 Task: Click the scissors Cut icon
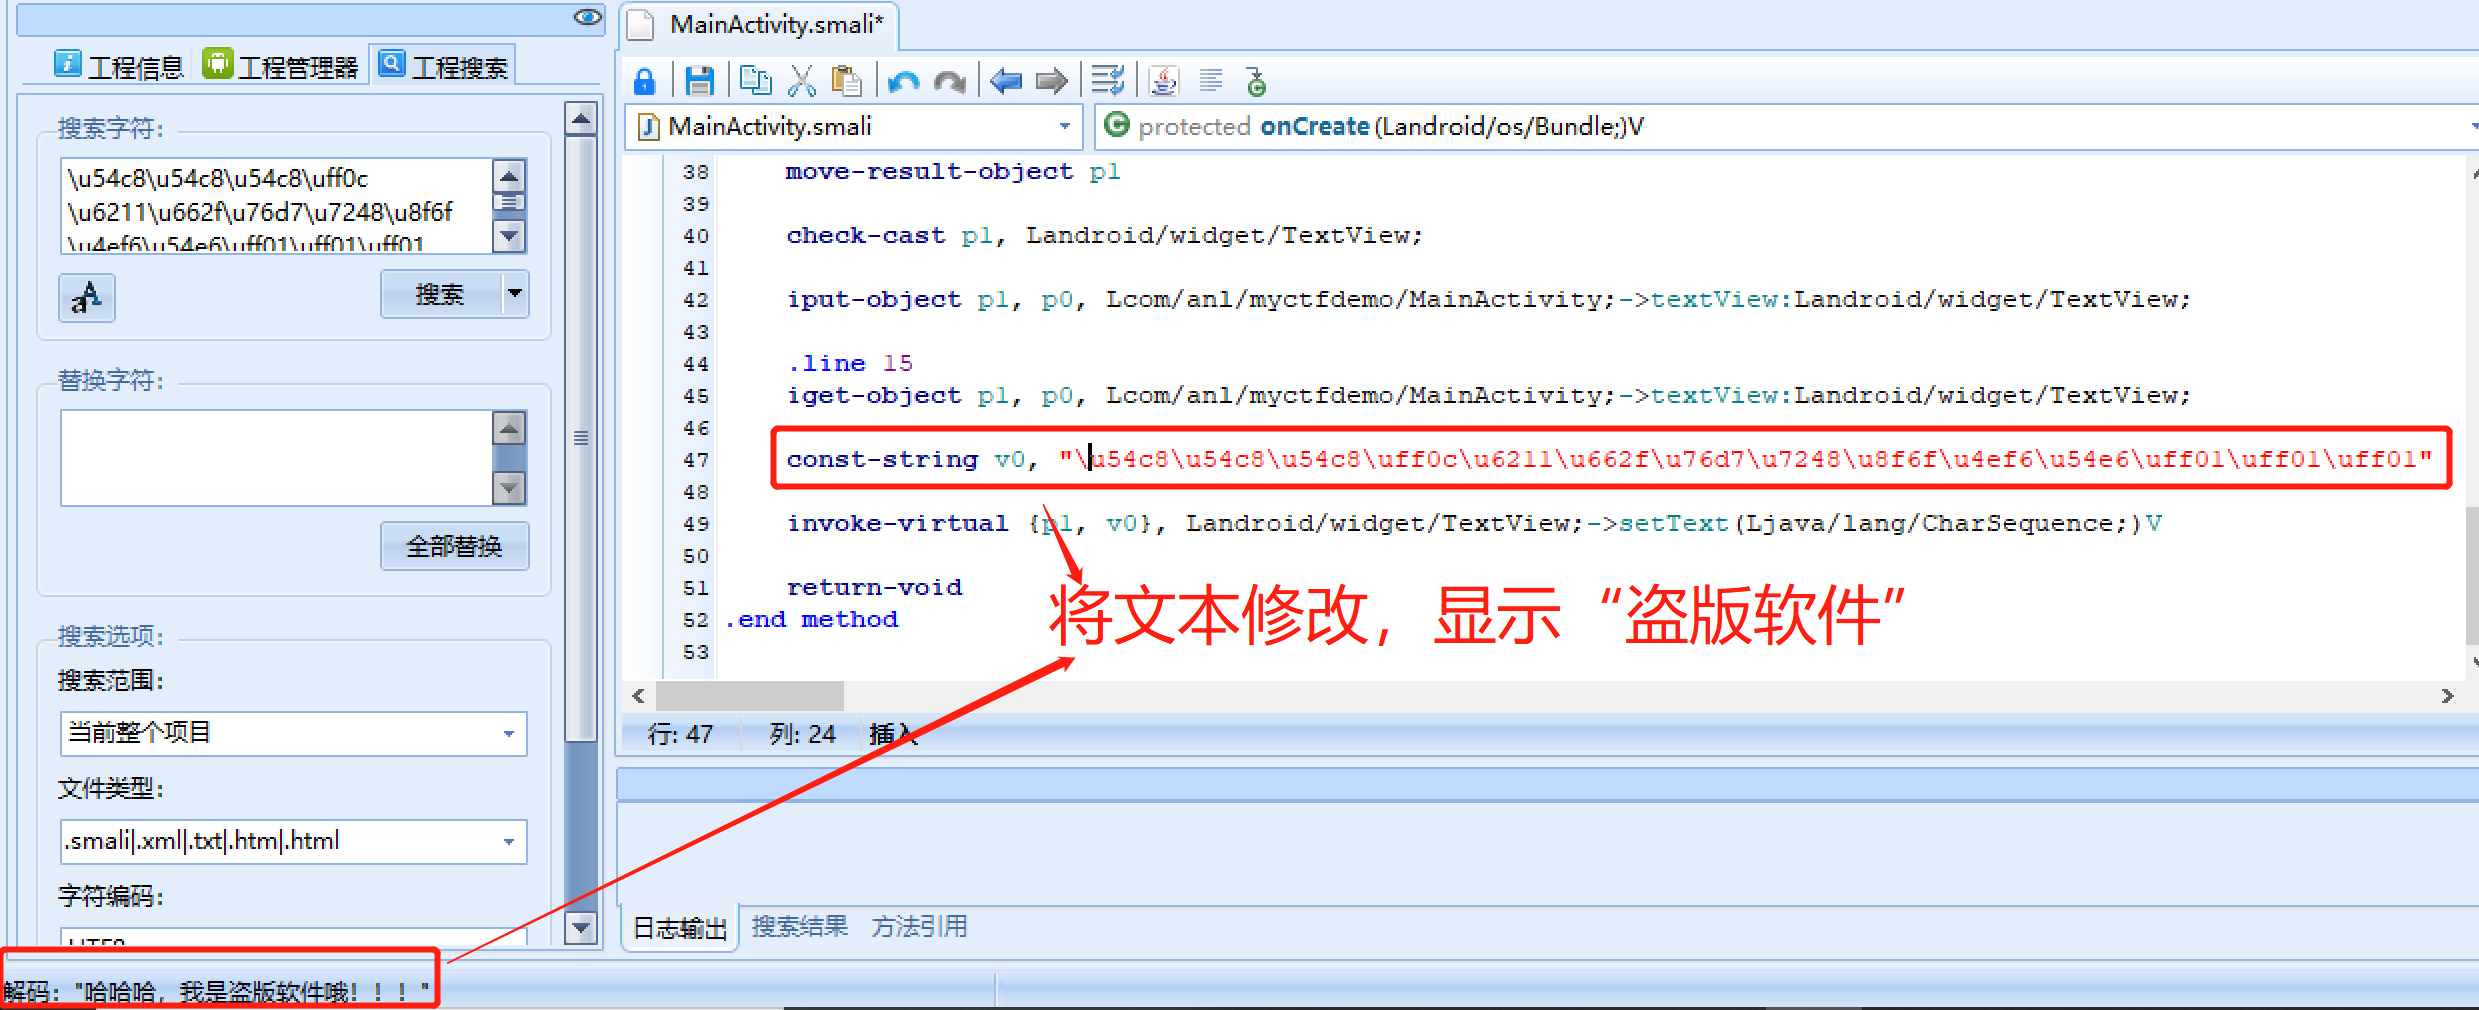(x=801, y=80)
